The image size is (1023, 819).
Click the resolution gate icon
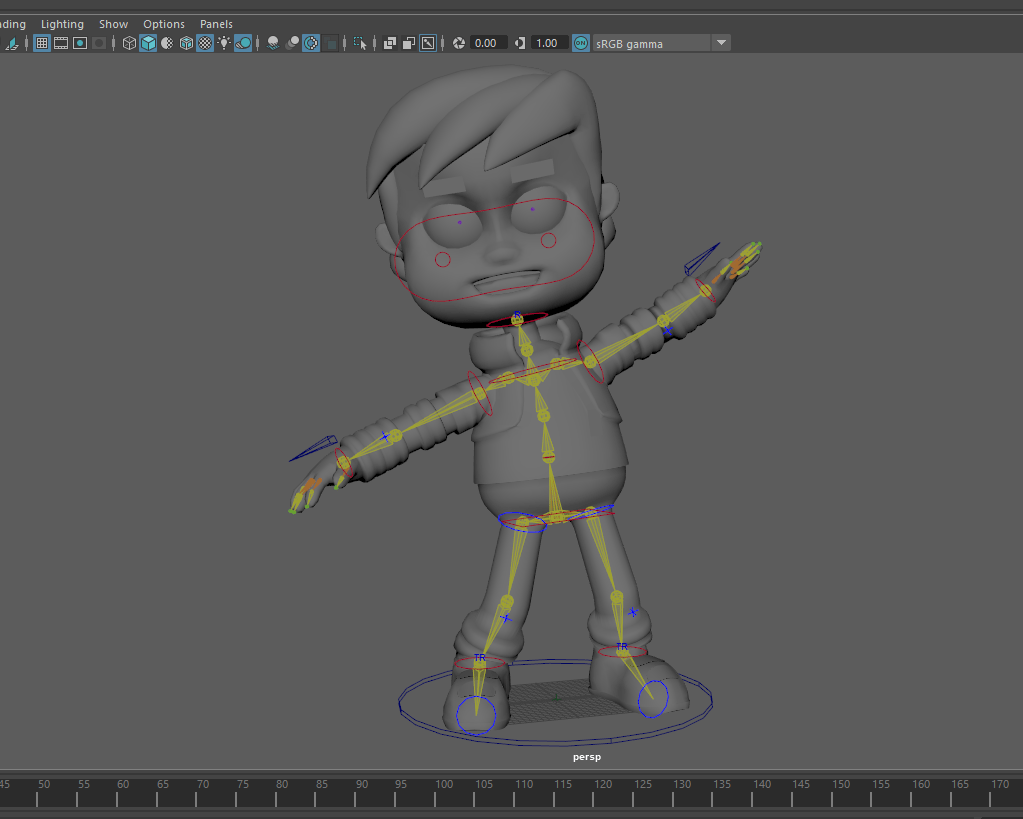click(80, 43)
